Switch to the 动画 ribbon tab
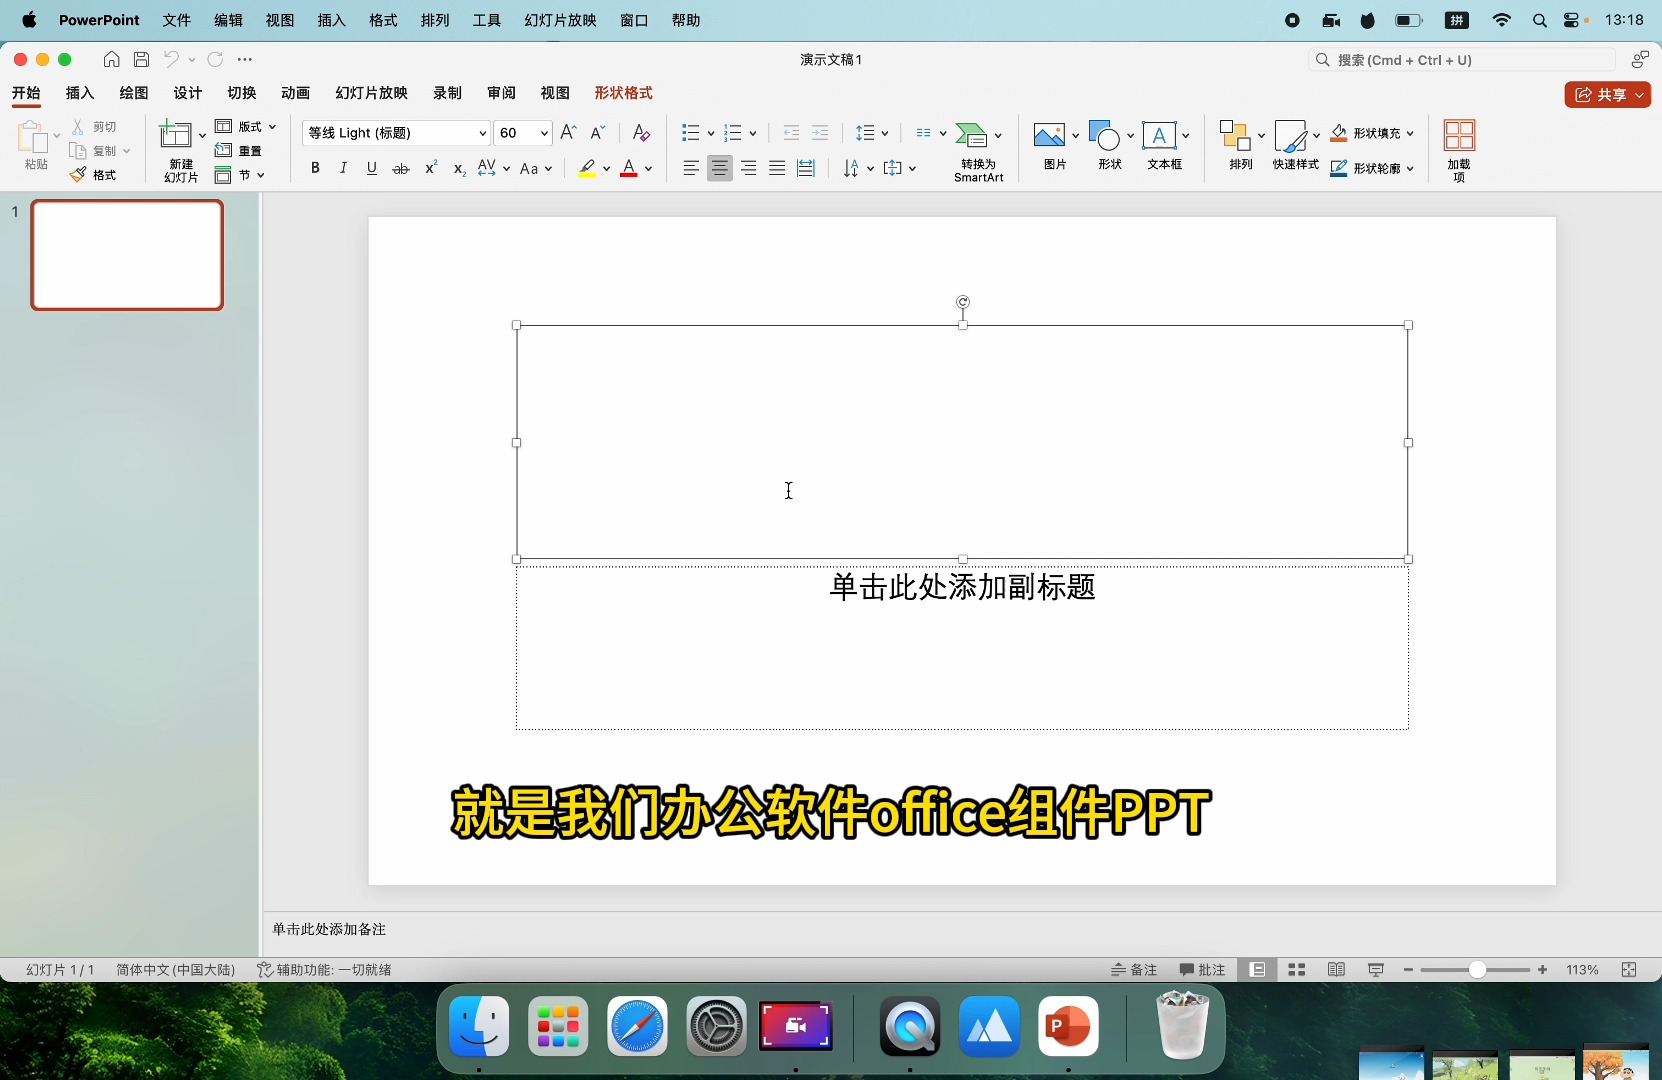Screen dimensions: 1662x1080 point(295,92)
